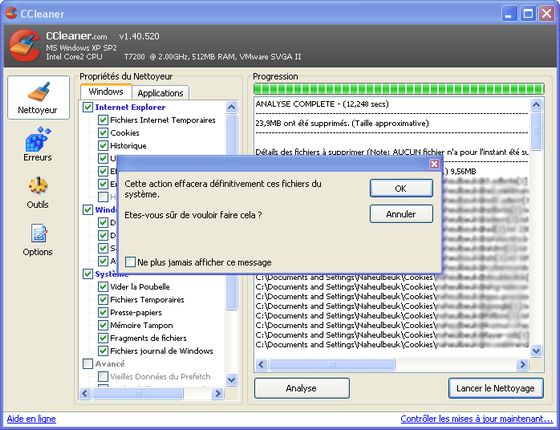Click the Windows group checkbox in tree
The width and height of the screenshot is (560, 430).
click(88, 210)
